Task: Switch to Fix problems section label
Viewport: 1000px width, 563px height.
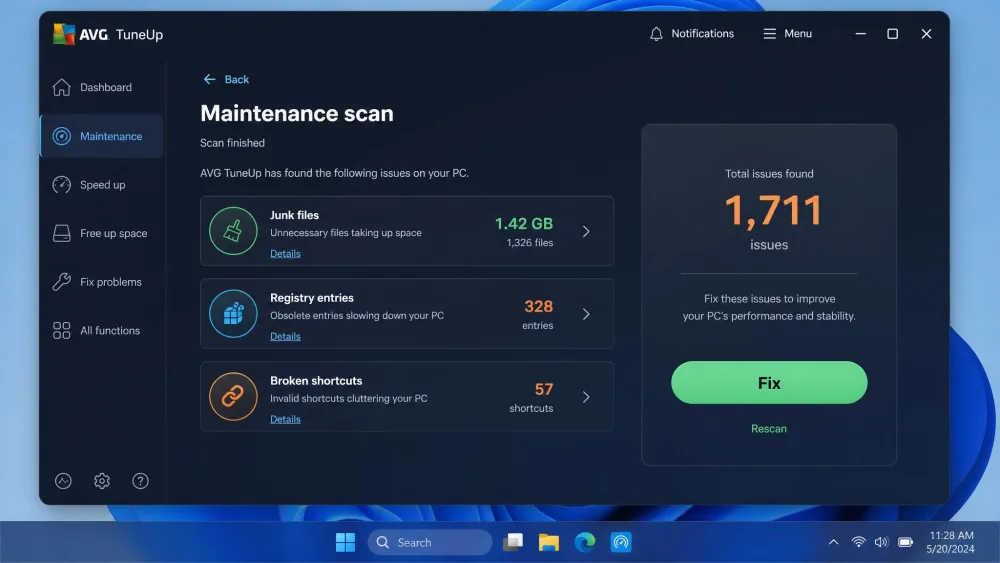Action: [x=111, y=282]
